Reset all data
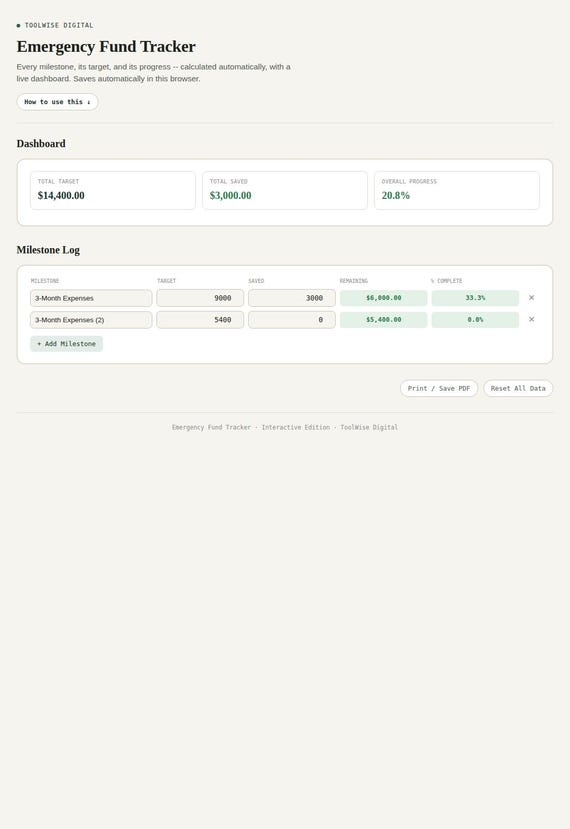The height and width of the screenshot is (829, 570). [518, 388]
